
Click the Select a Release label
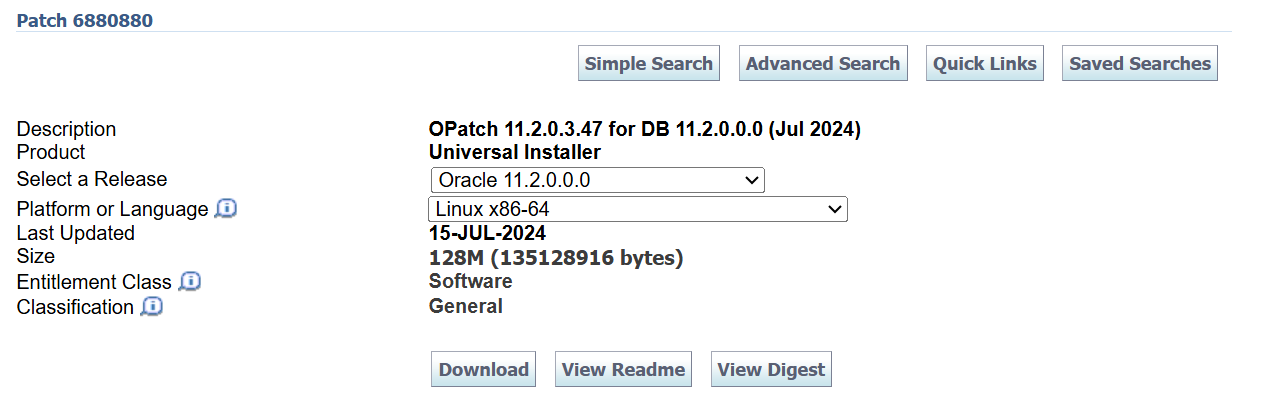[92, 179]
